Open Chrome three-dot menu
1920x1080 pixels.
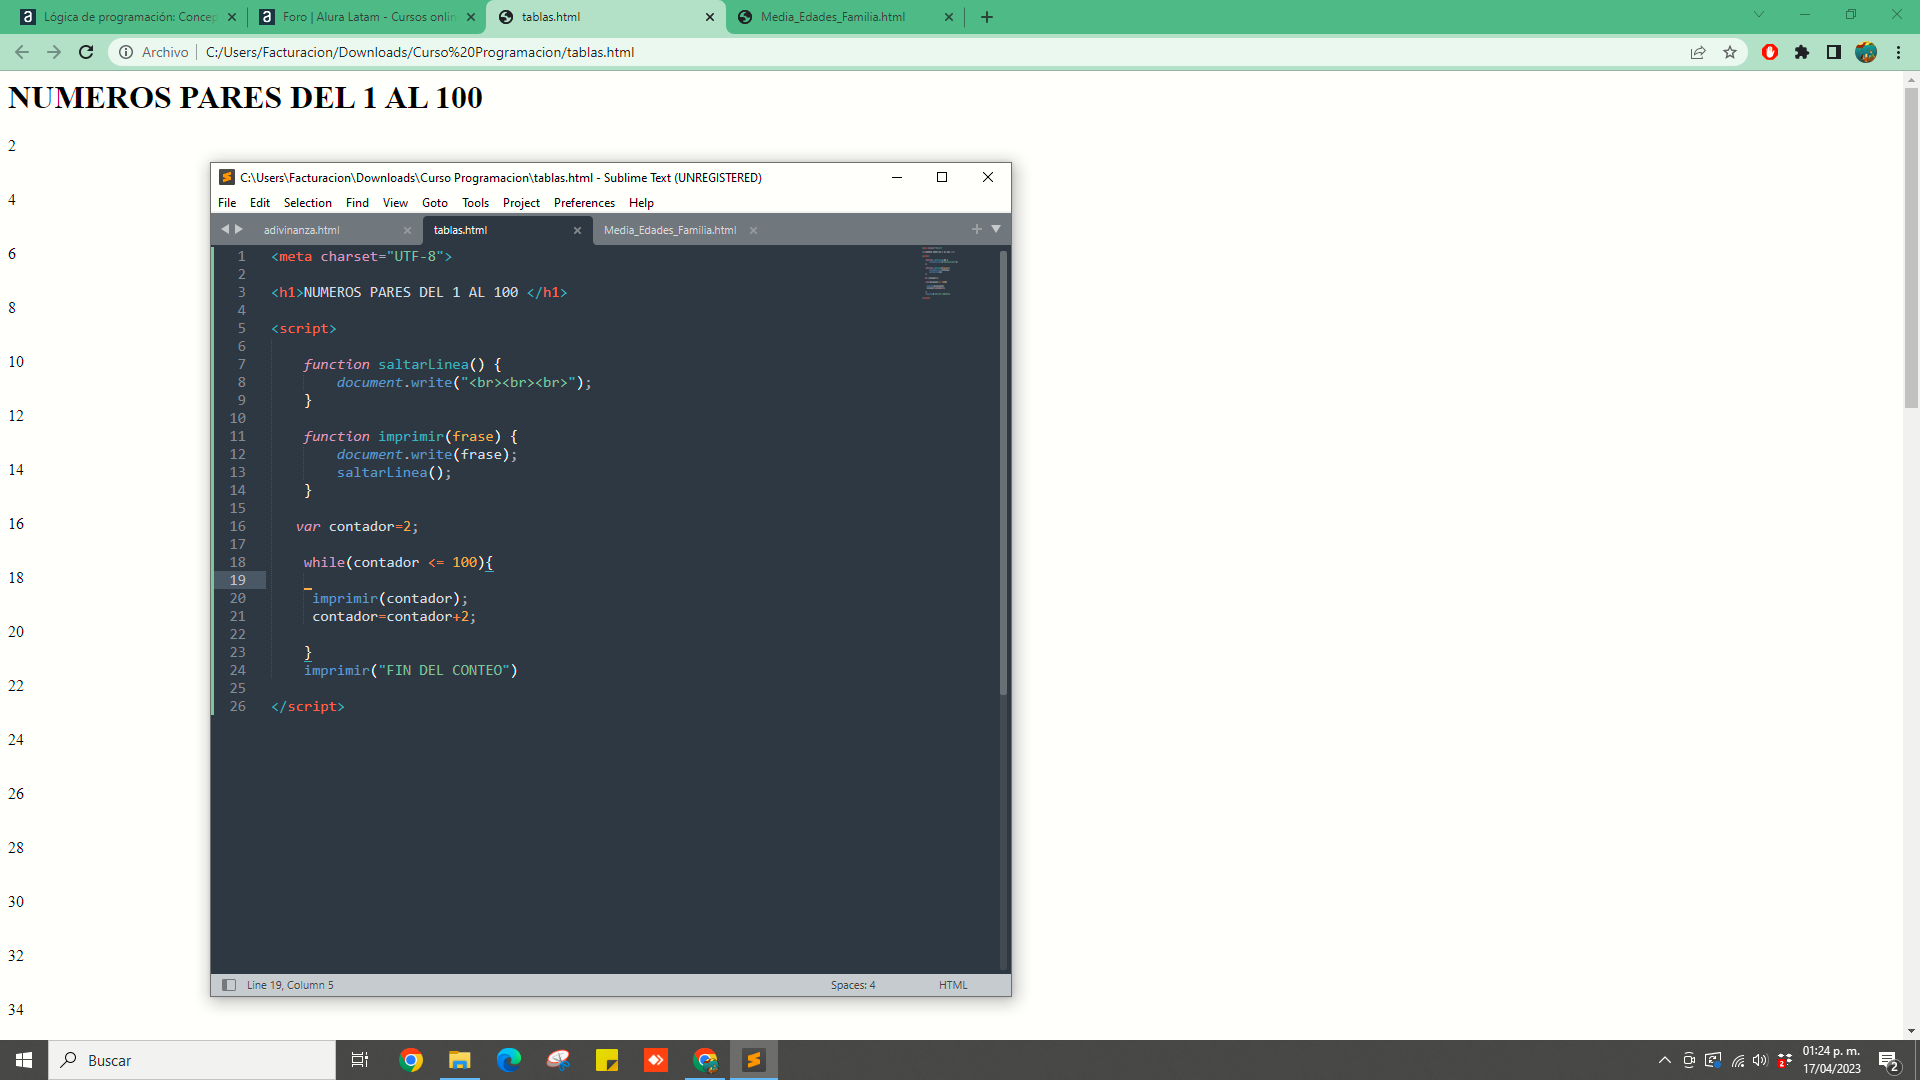pyautogui.click(x=1898, y=52)
